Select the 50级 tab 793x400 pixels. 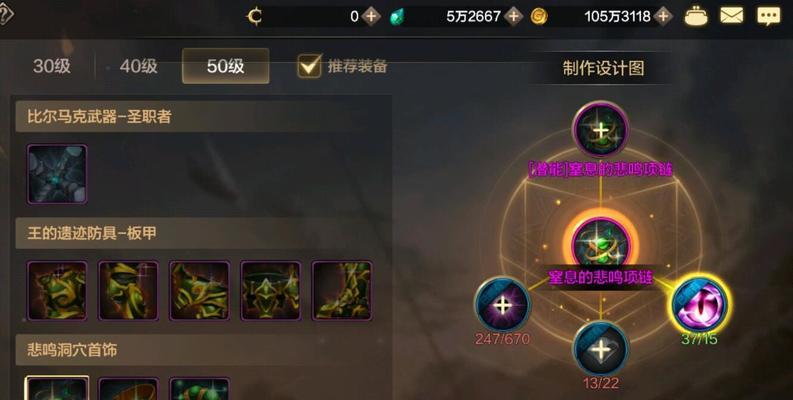[x=226, y=66]
